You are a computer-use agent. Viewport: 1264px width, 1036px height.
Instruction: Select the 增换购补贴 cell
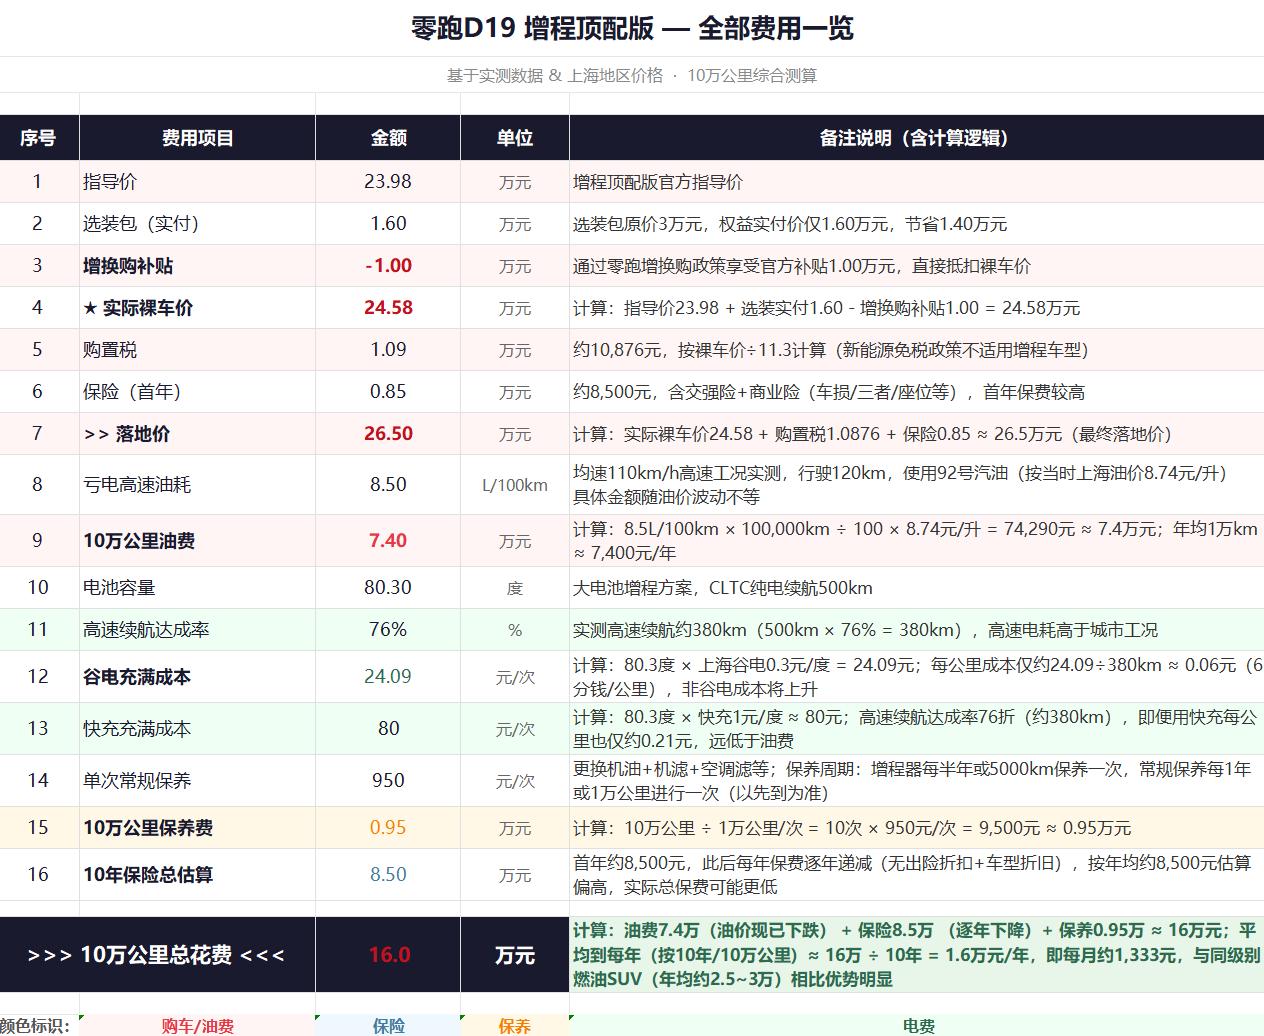pyautogui.click(x=197, y=266)
